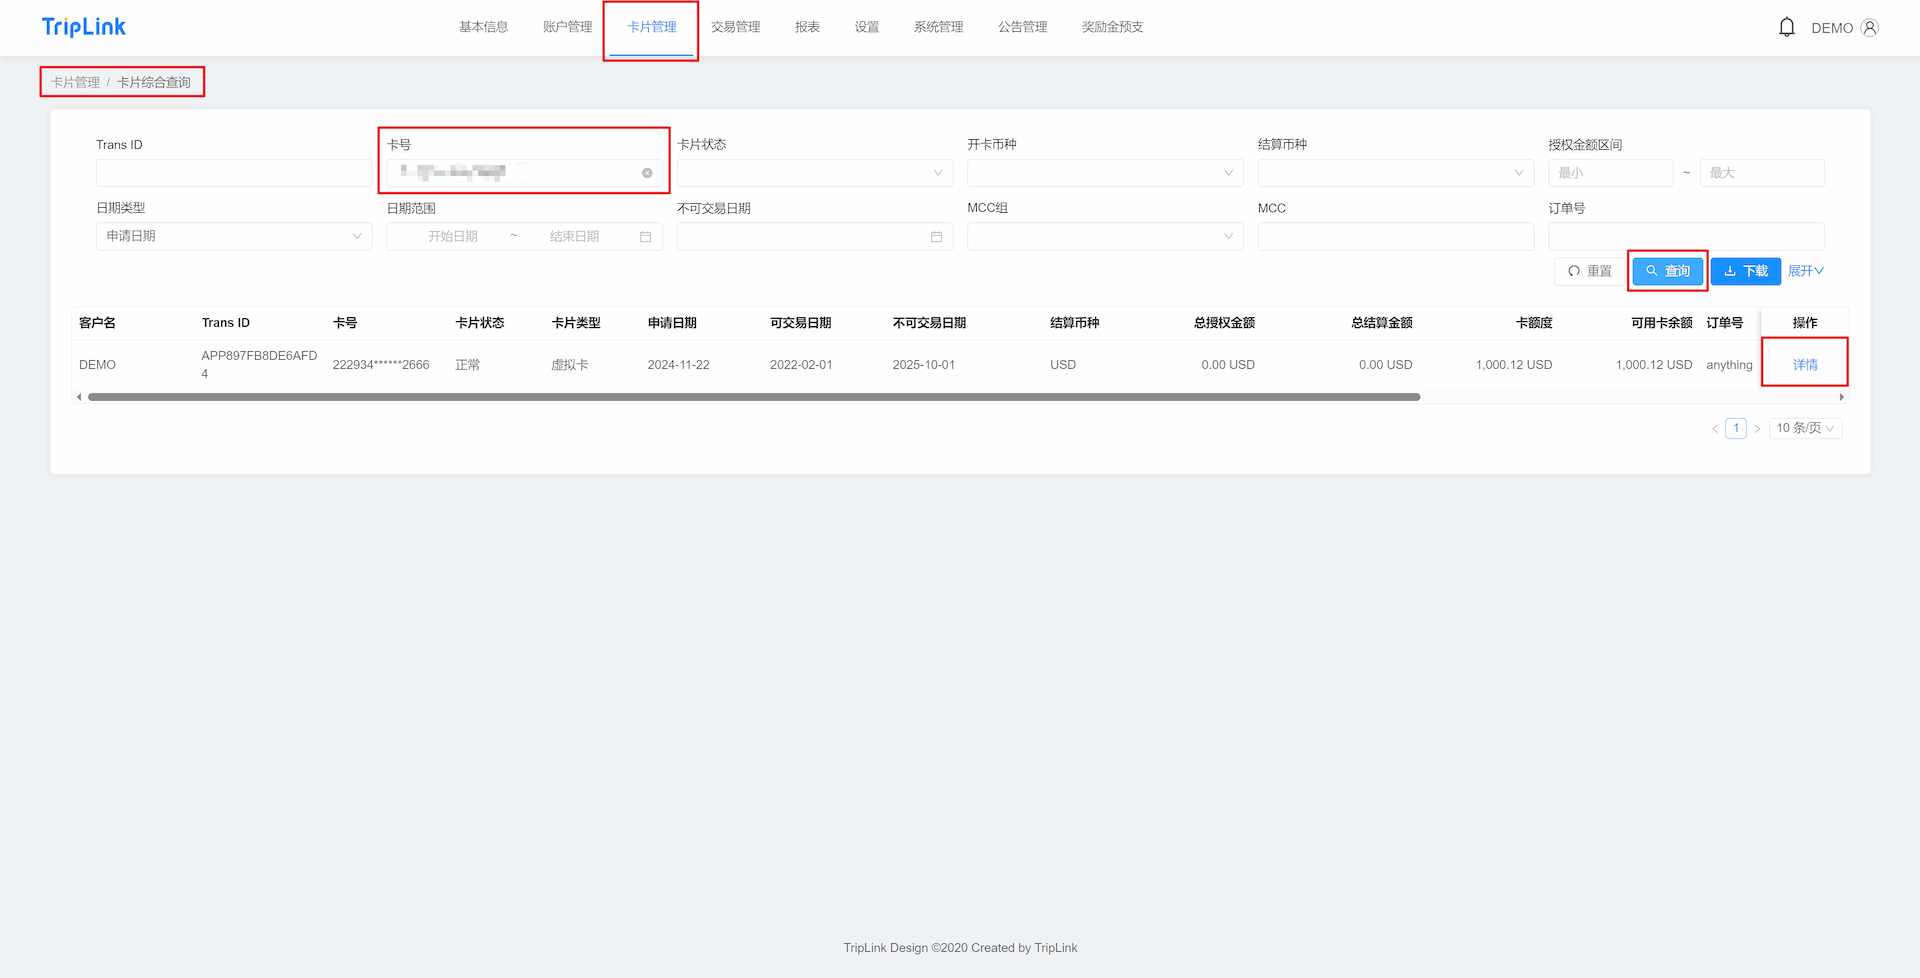Focus the Trans ID input field
This screenshot has width=1920, height=978.
point(234,173)
